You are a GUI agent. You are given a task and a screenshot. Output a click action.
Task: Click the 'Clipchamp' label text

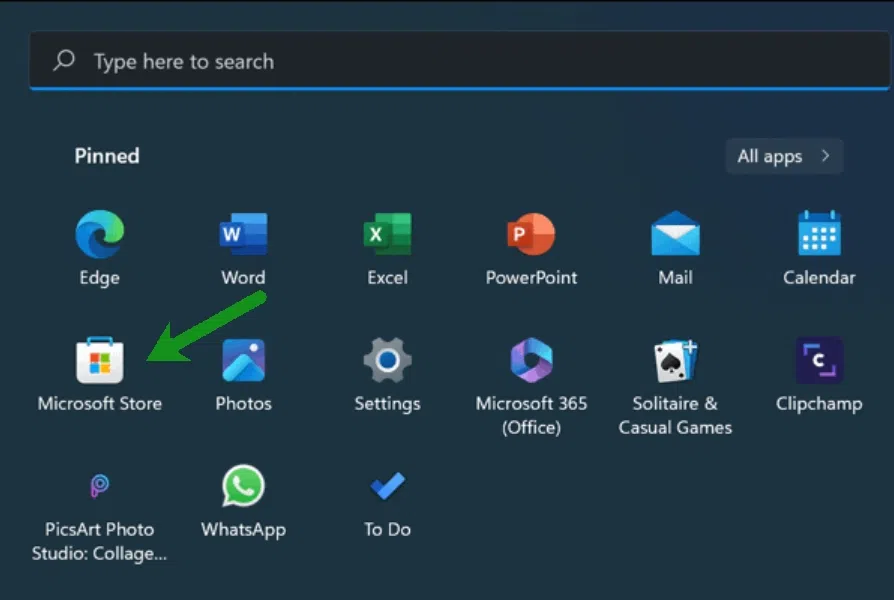click(819, 404)
